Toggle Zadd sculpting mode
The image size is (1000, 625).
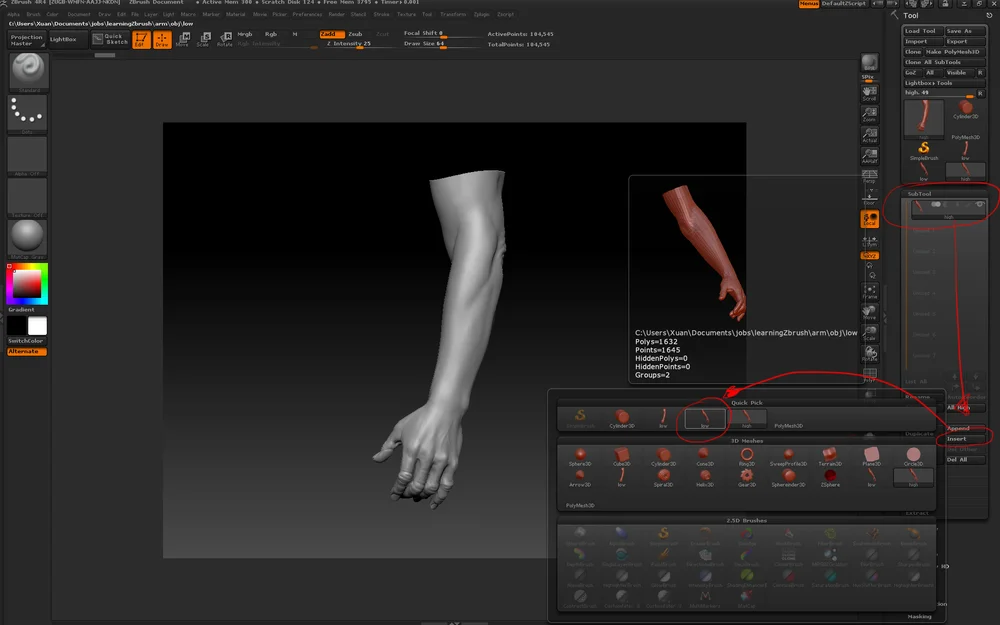(332, 34)
